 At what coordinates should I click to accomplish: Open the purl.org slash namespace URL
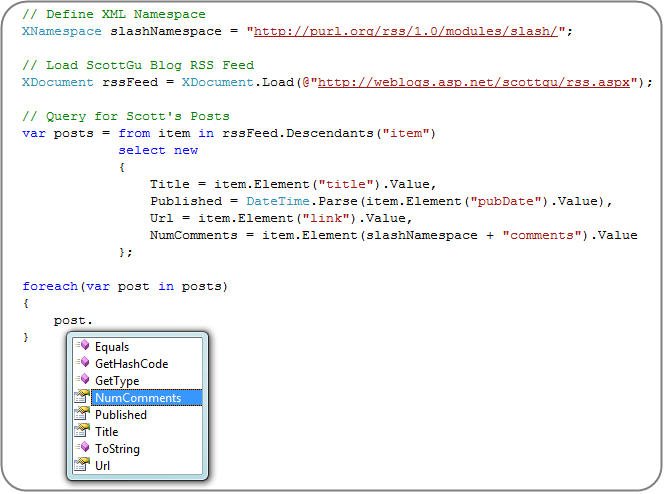click(x=406, y=32)
